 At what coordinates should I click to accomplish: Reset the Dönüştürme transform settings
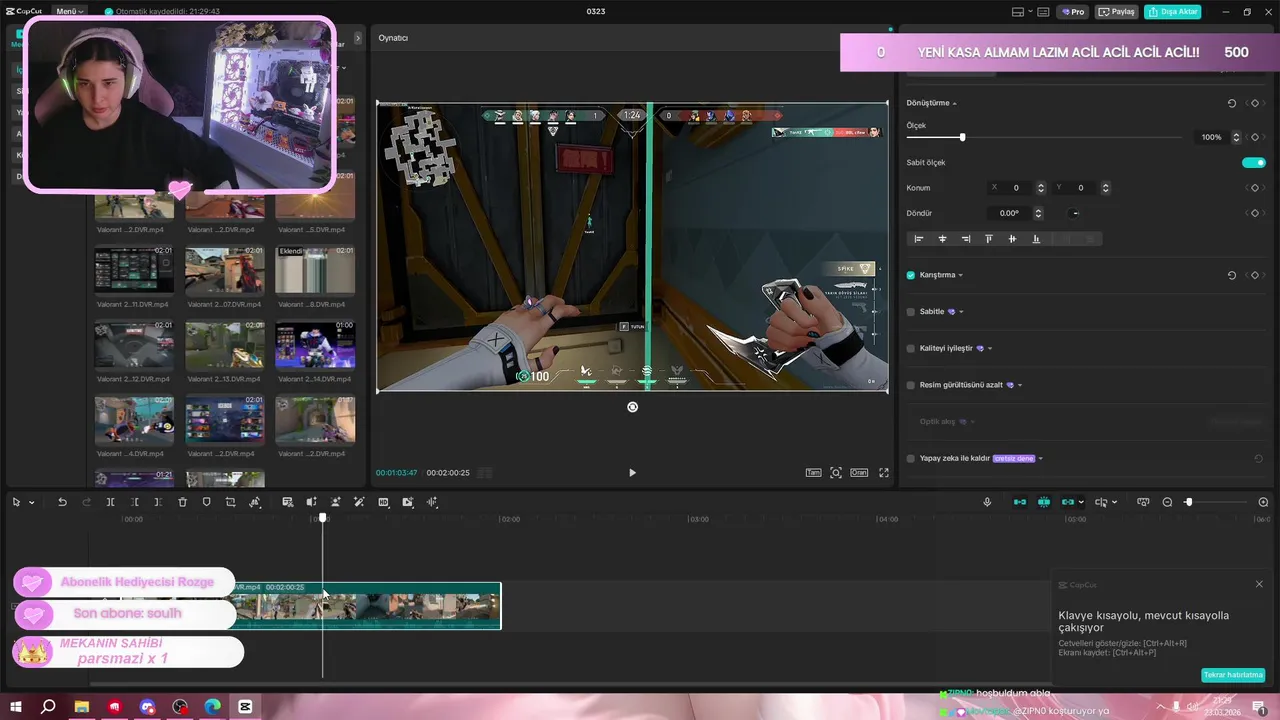pyautogui.click(x=1232, y=103)
